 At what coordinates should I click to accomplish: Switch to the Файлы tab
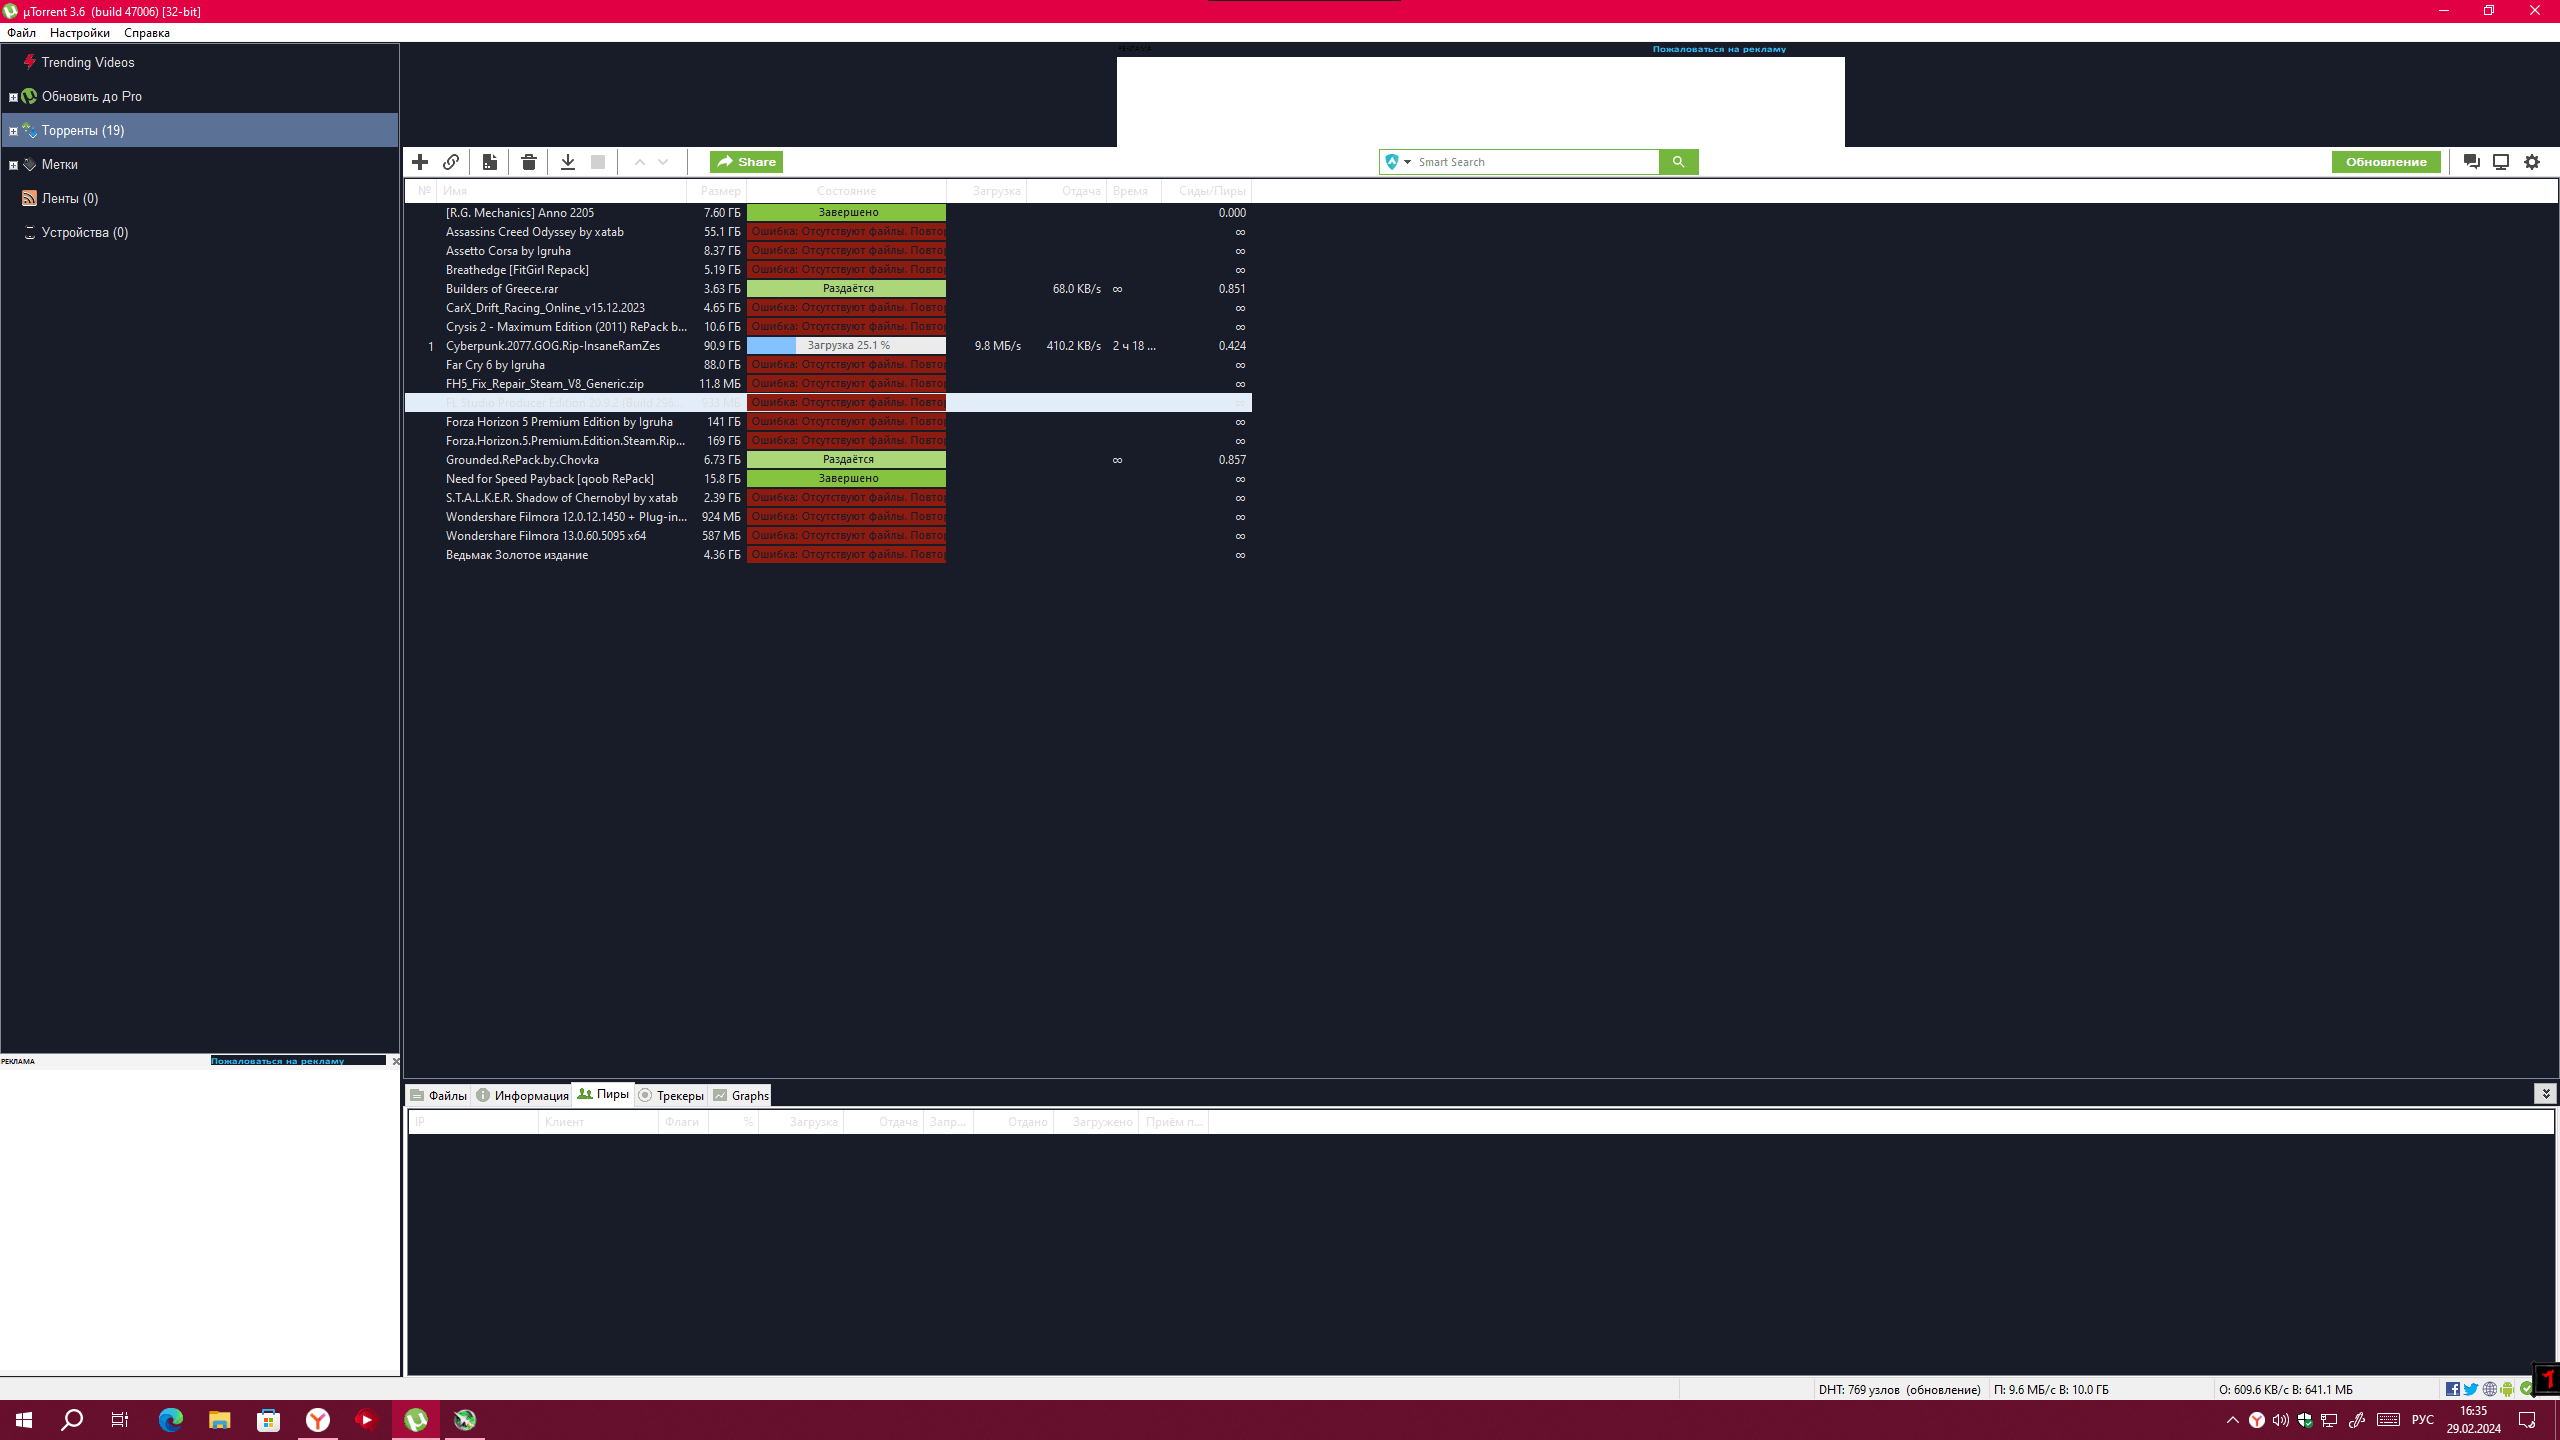pyautogui.click(x=439, y=1095)
